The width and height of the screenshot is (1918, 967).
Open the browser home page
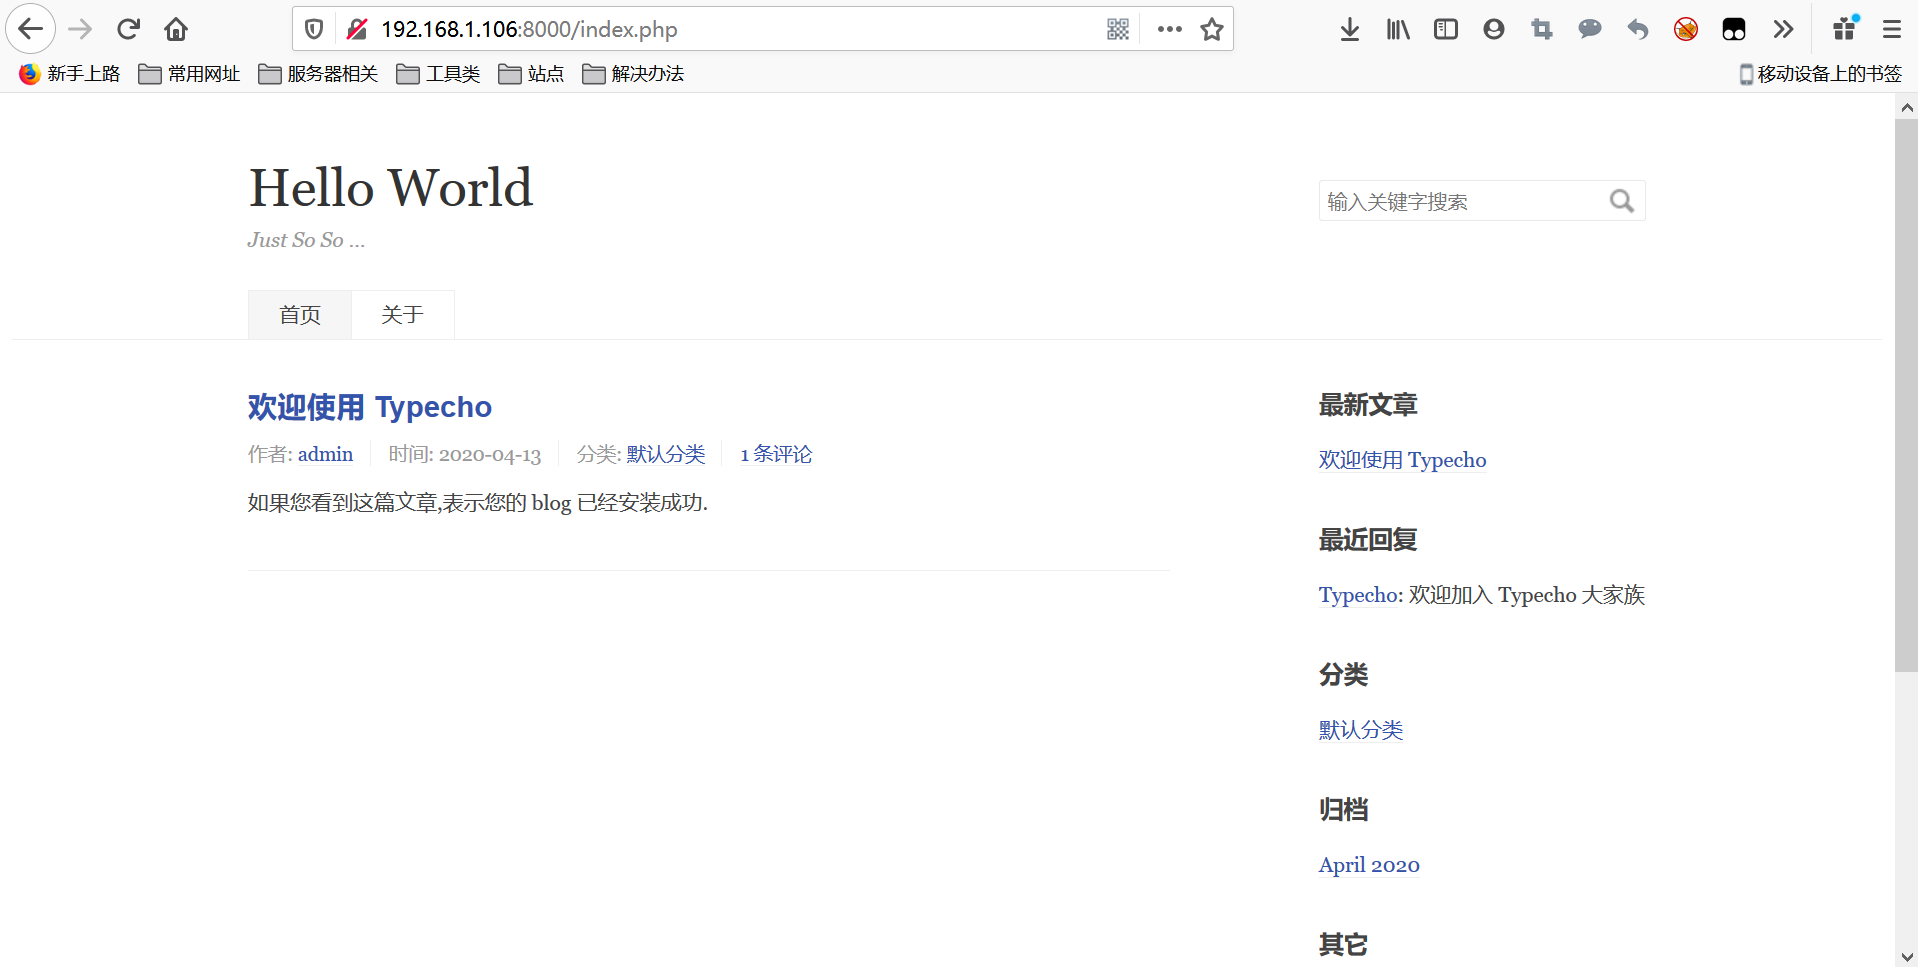click(x=176, y=29)
